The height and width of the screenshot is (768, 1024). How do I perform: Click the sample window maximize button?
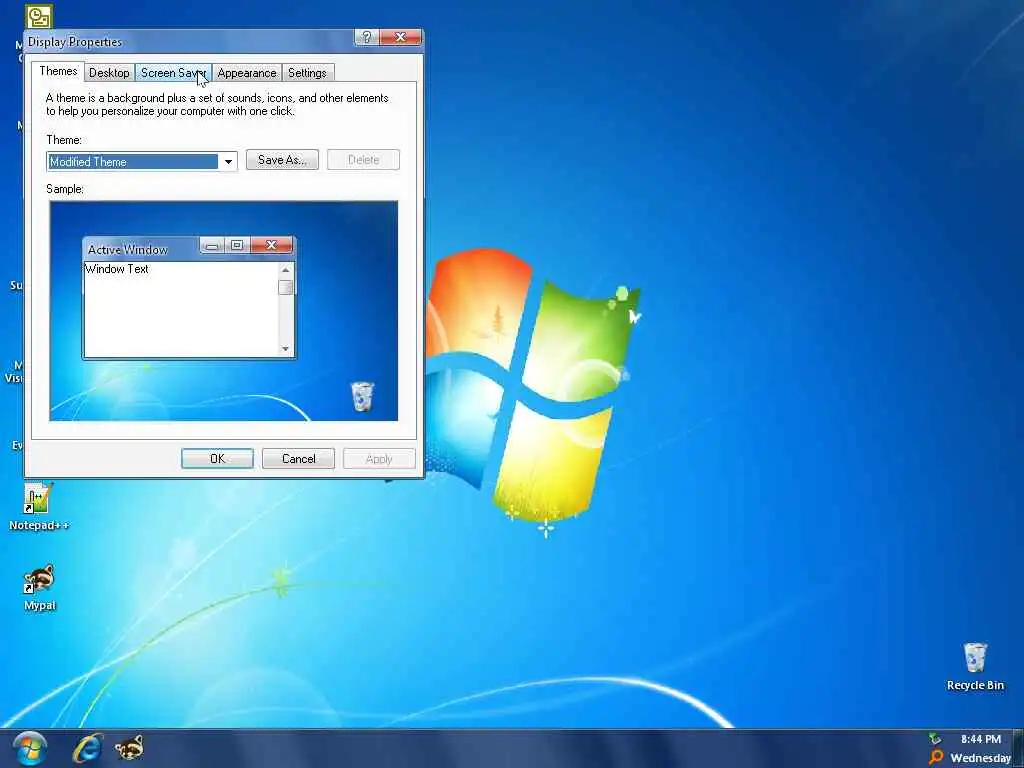(x=237, y=245)
